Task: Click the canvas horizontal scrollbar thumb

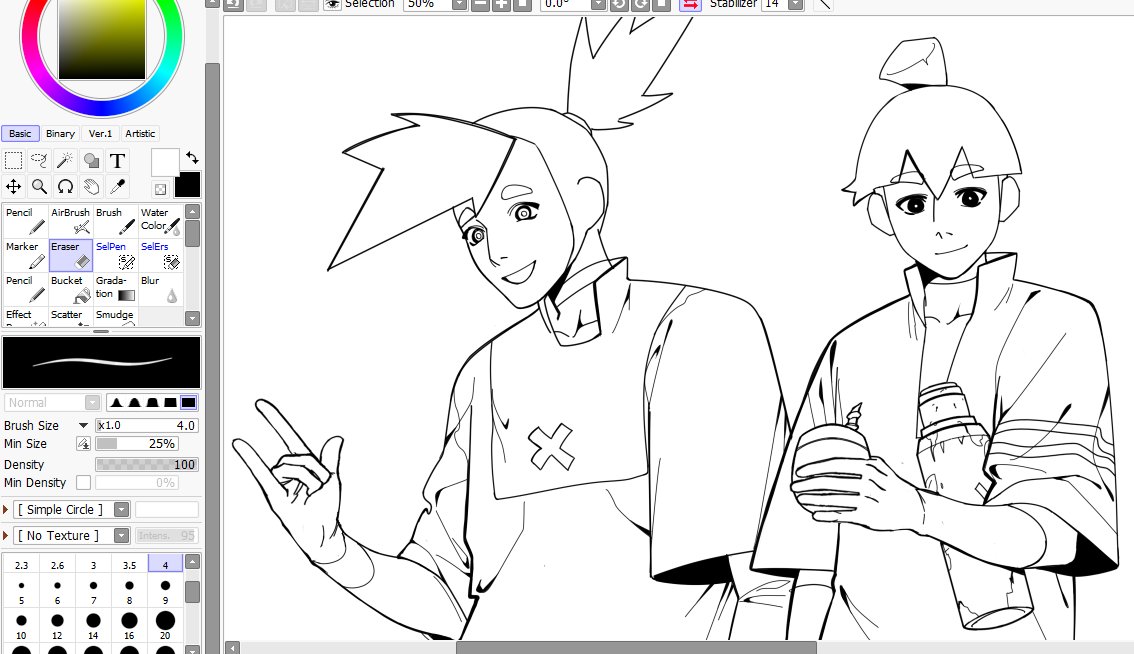Action: tap(636, 647)
